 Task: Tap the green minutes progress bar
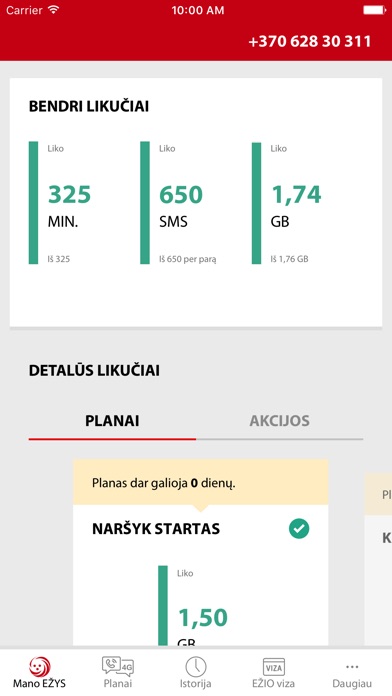(x=33, y=203)
